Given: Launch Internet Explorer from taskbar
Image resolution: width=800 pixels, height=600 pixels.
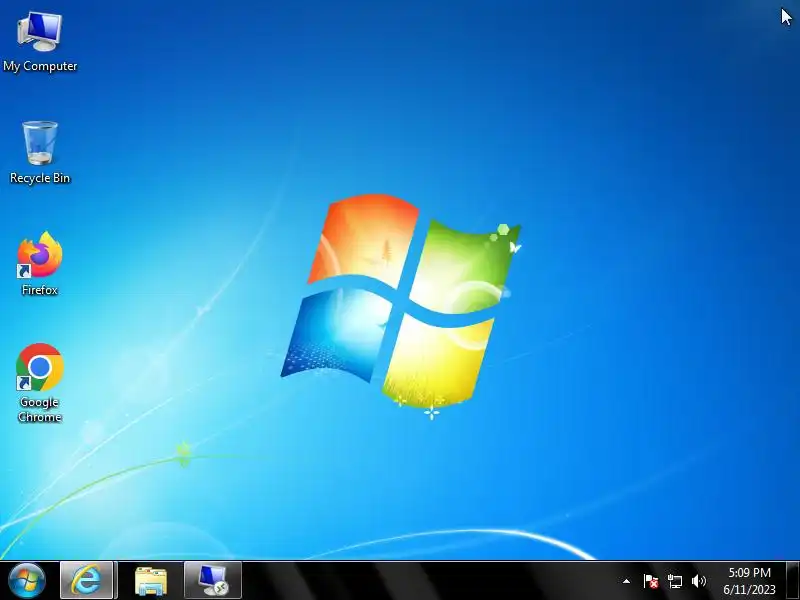Looking at the screenshot, I should [x=86, y=581].
